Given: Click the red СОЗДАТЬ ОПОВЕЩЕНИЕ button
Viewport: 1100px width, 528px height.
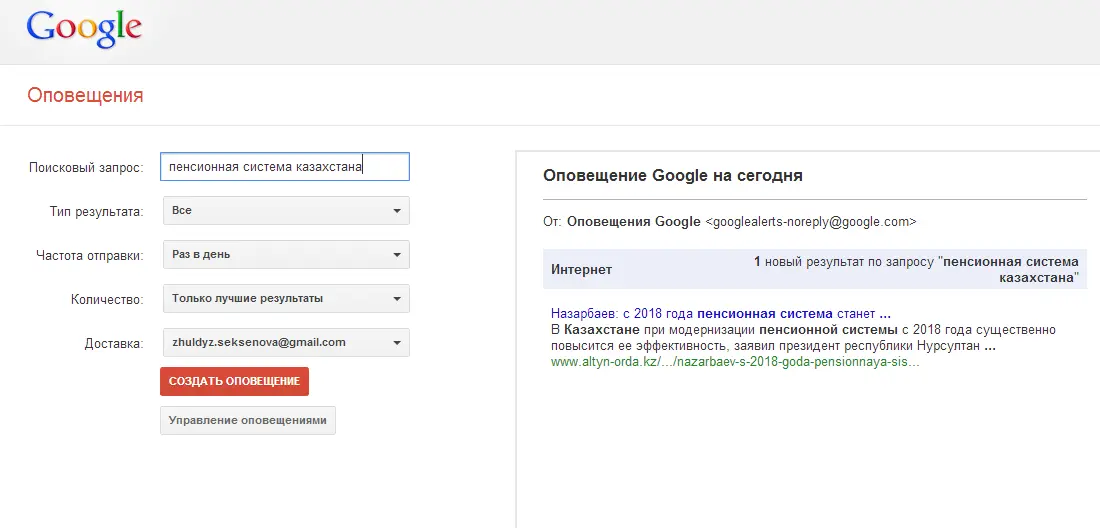Looking at the screenshot, I should [234, 381].
